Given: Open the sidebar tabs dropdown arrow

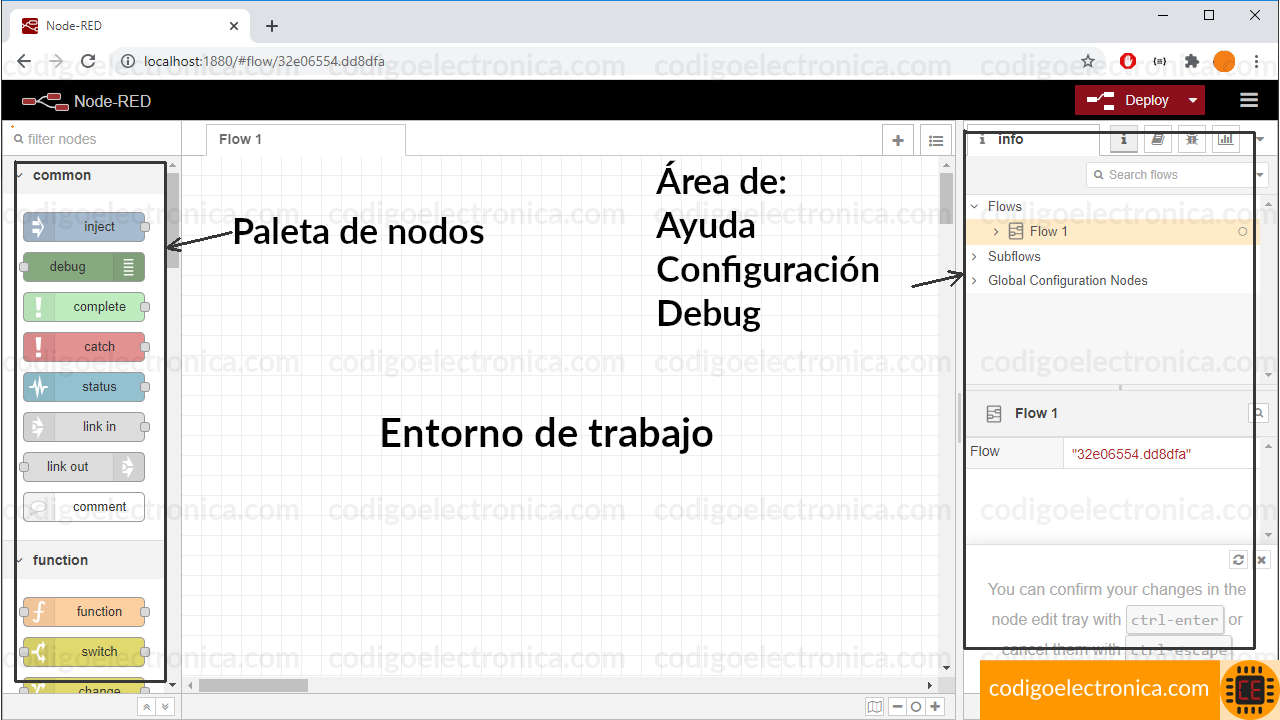Looking at the screenshot, I should (x=1260, y=140).
